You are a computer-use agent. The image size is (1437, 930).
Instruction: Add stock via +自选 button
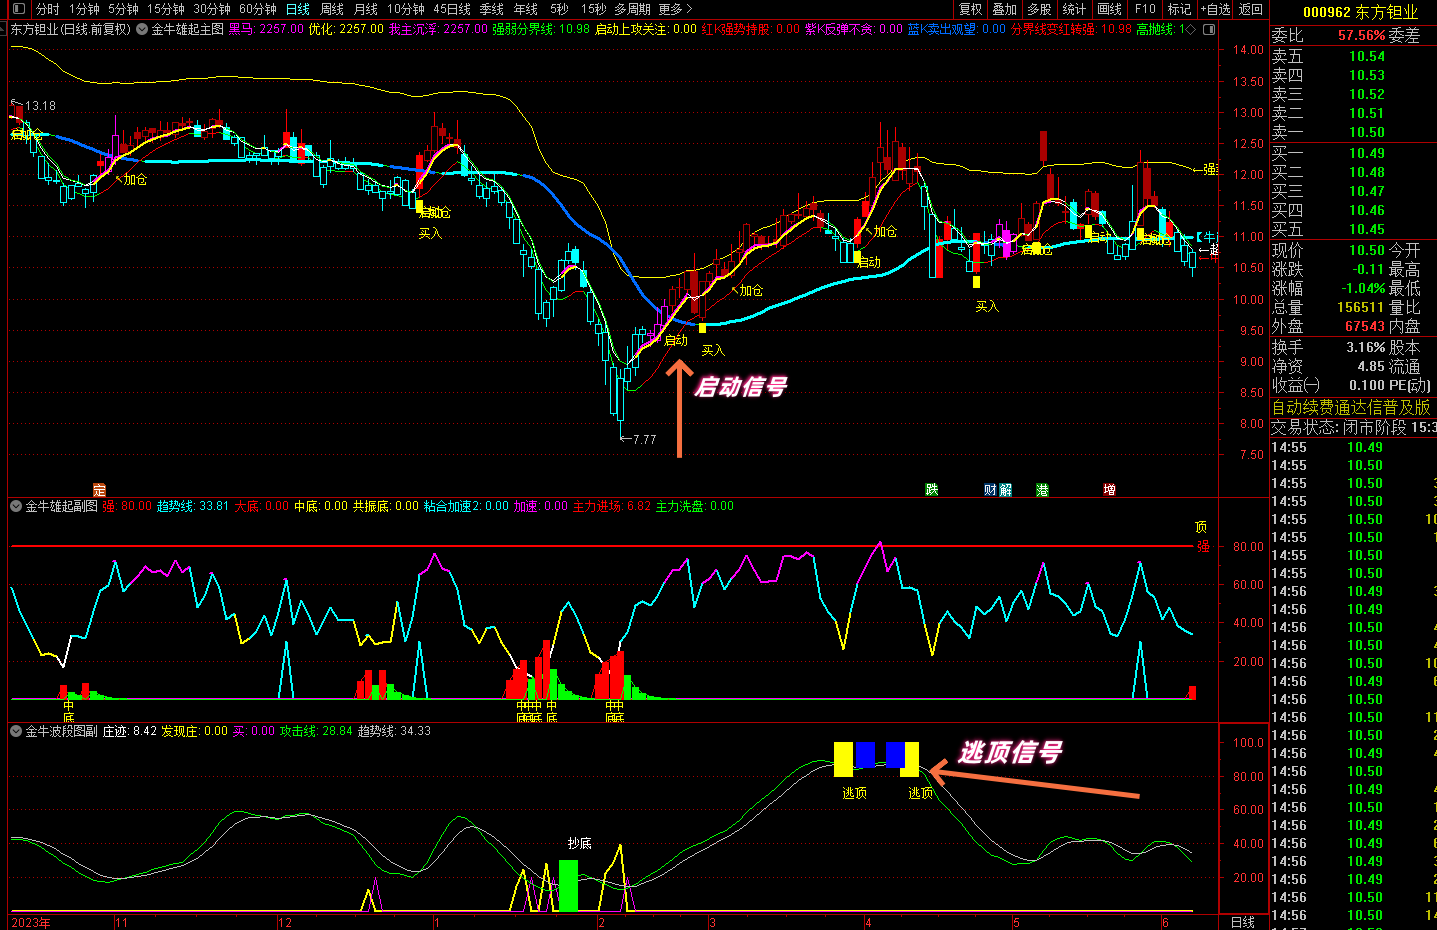point(1215,9)
